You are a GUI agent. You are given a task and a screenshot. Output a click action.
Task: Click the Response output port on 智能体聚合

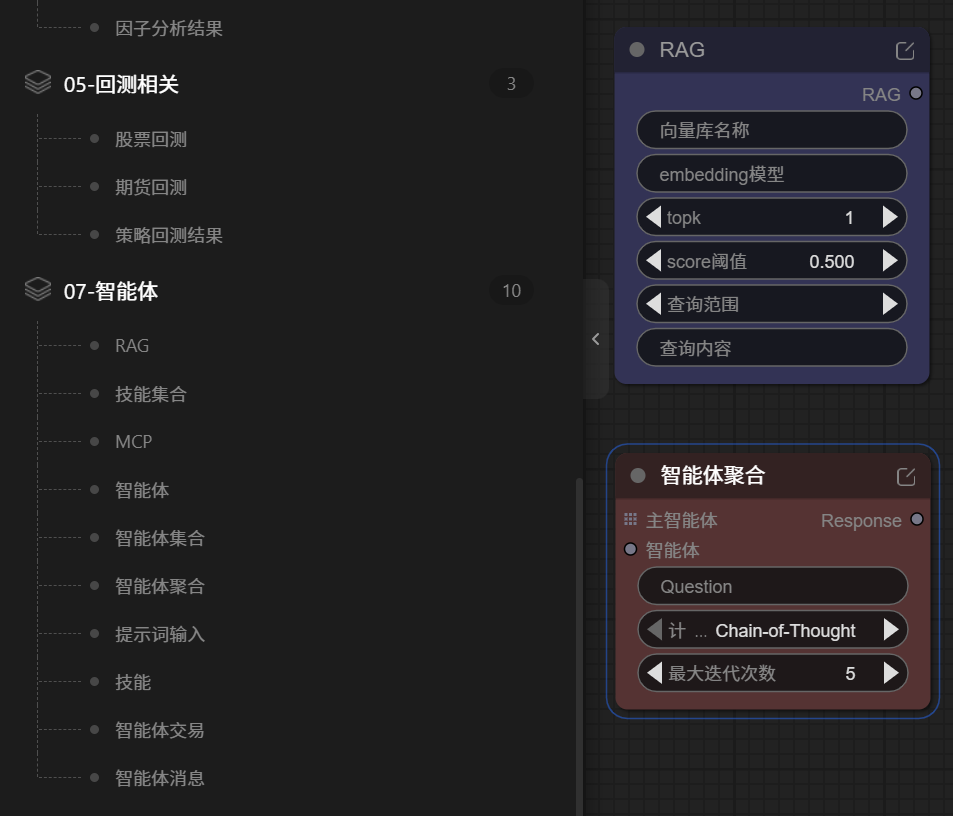pyautogui.click(x=917, y=520)
